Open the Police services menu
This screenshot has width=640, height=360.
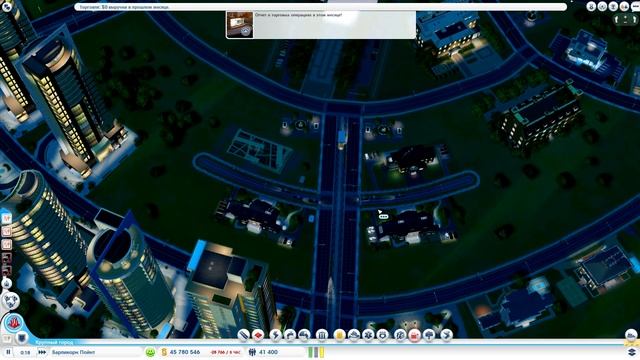pyautogui.click(x=383, y=335)
